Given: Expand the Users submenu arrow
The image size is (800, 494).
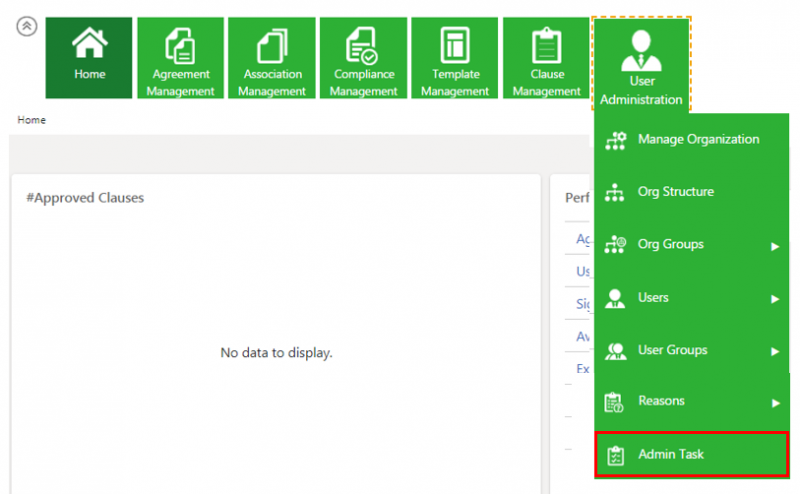Looking at the screenshot, I should [775, 299].
